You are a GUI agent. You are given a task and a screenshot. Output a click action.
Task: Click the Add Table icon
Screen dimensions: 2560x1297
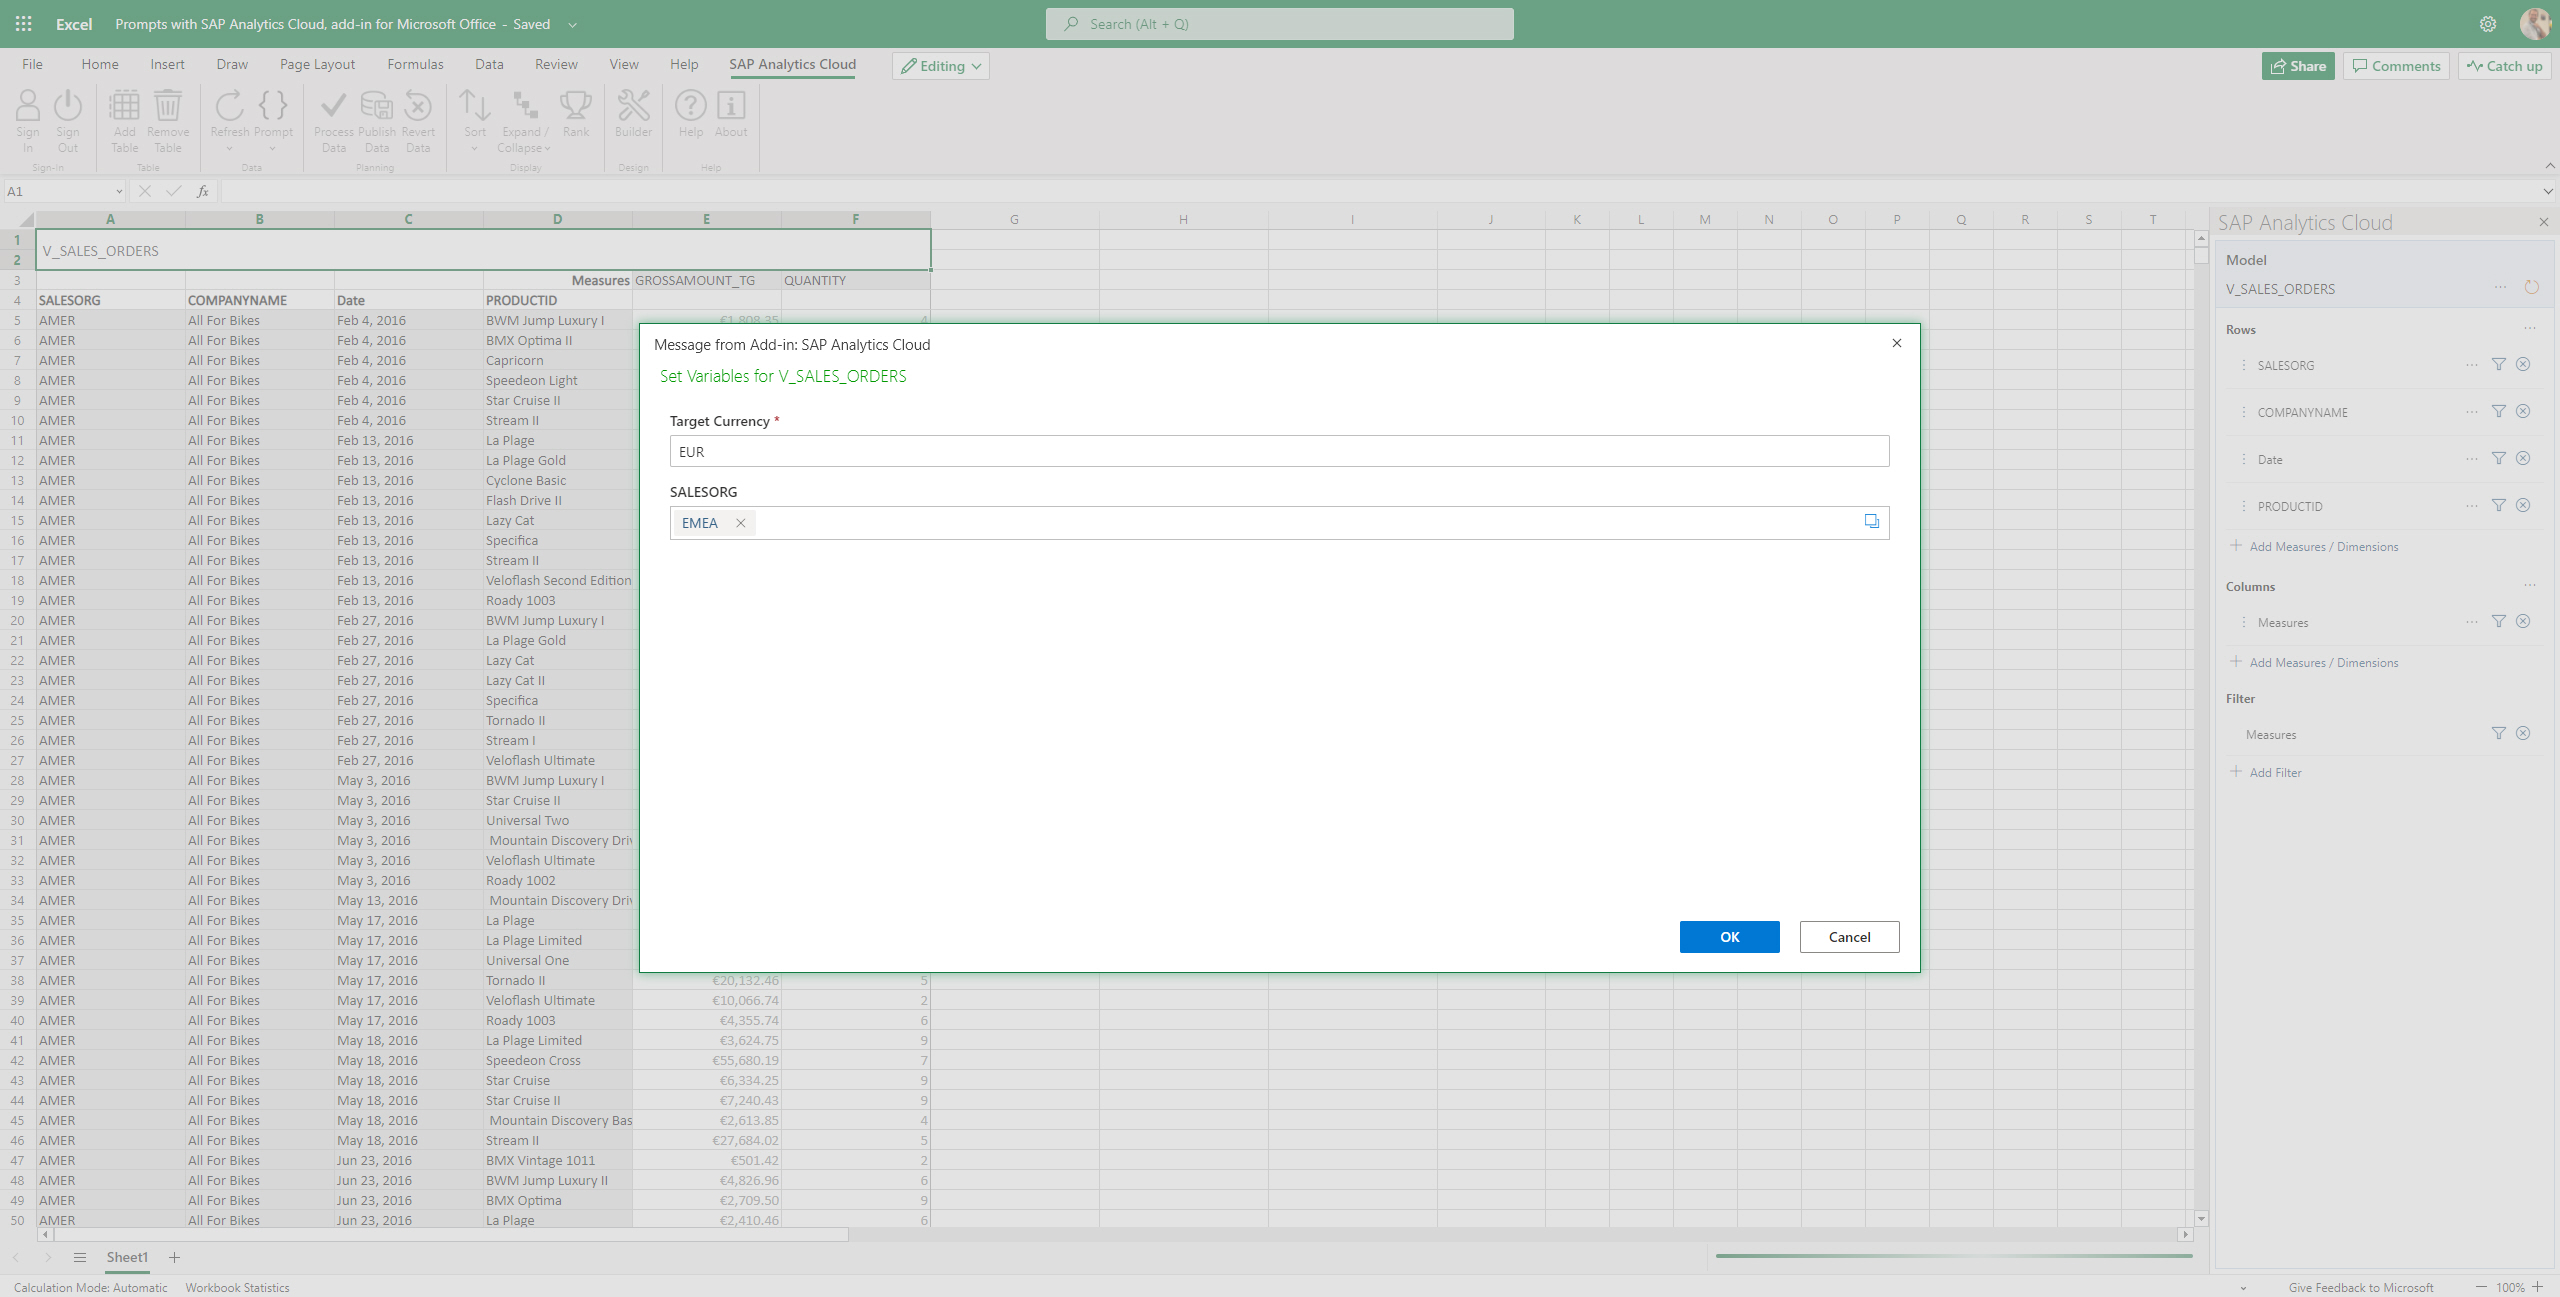[x=125, y=106]
